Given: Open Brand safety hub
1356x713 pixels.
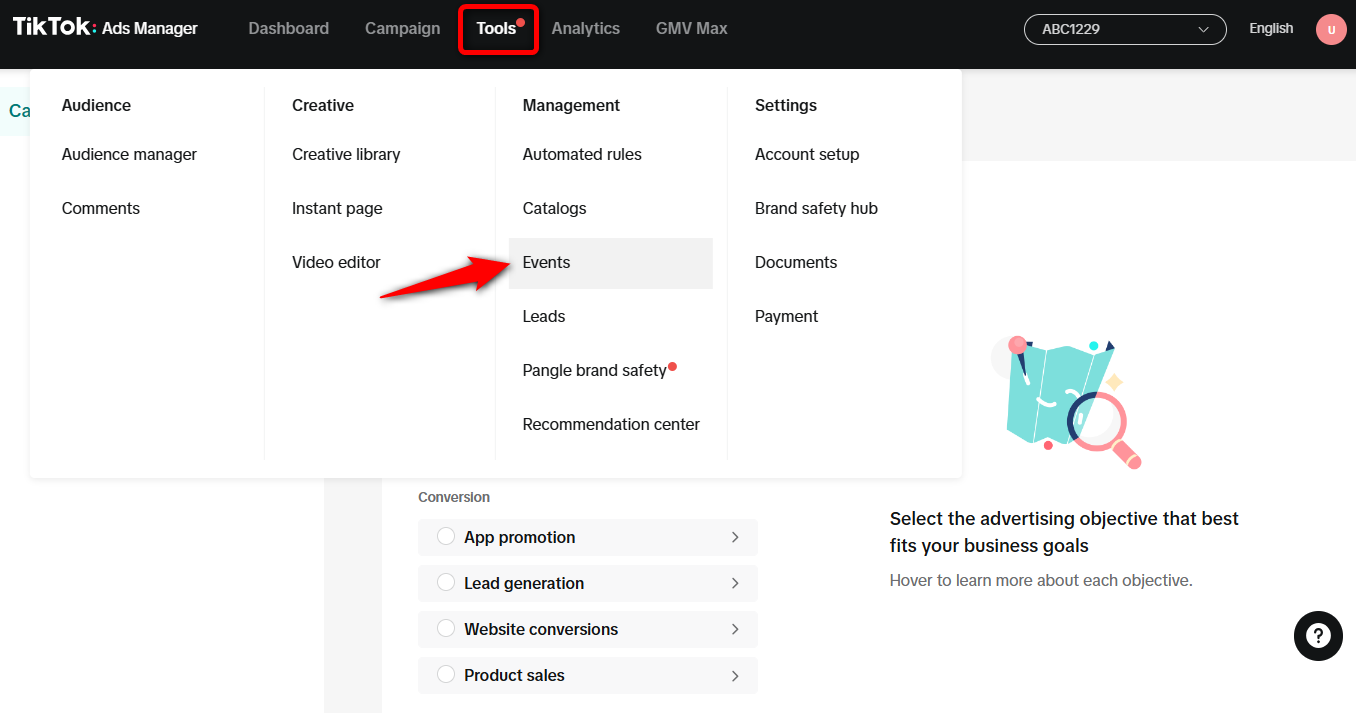Looking at the screenshot, I should pos(816,208).
